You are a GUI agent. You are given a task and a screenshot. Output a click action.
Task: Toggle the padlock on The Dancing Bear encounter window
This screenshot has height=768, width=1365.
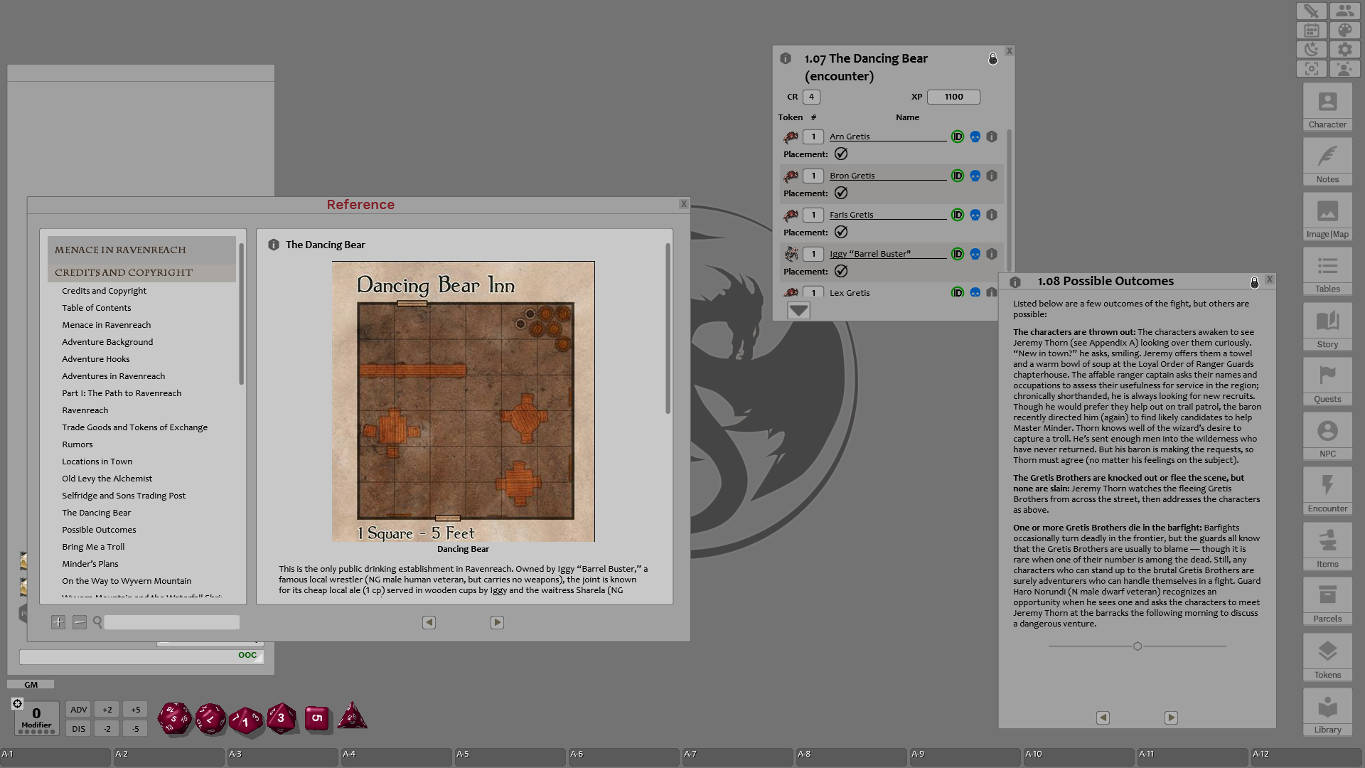point(992,59)
